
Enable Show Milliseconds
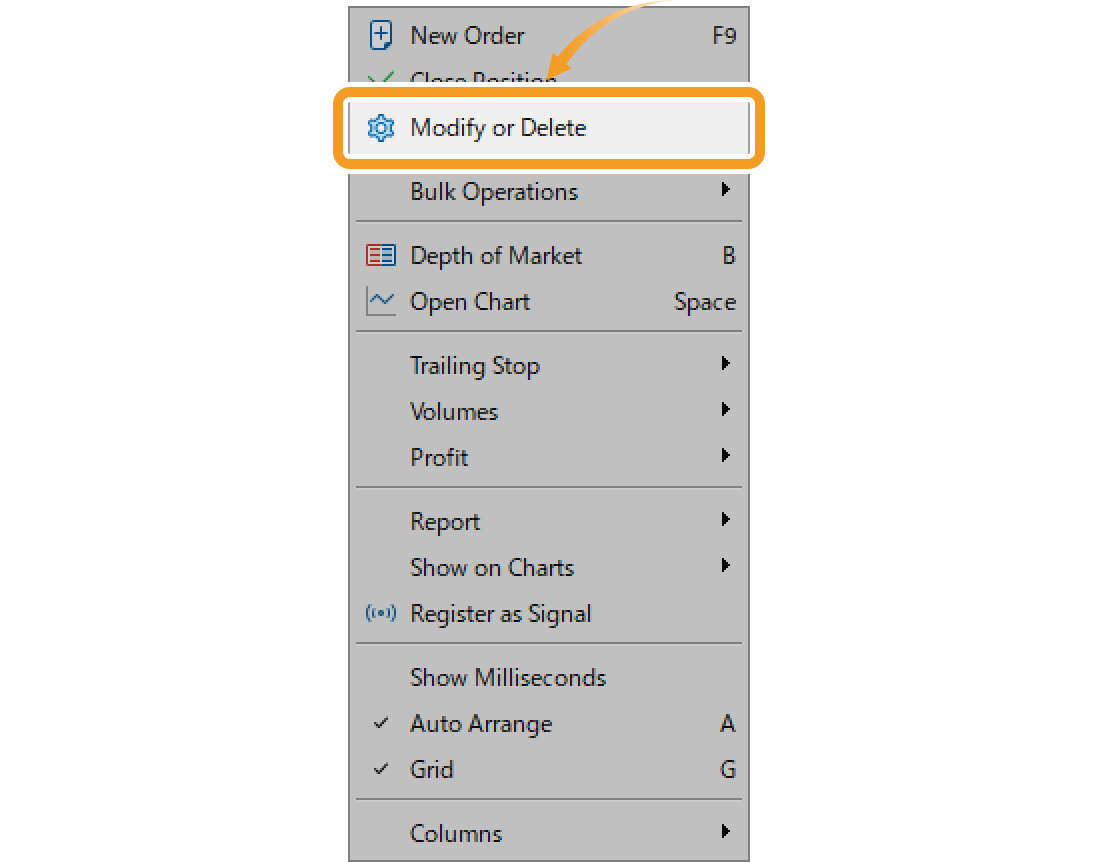[x=508, y=677]
